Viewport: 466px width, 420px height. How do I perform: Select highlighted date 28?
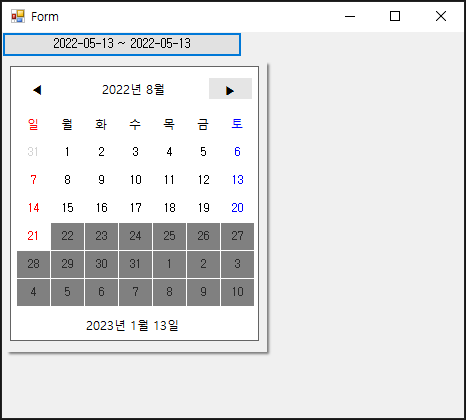pos(33,264)
